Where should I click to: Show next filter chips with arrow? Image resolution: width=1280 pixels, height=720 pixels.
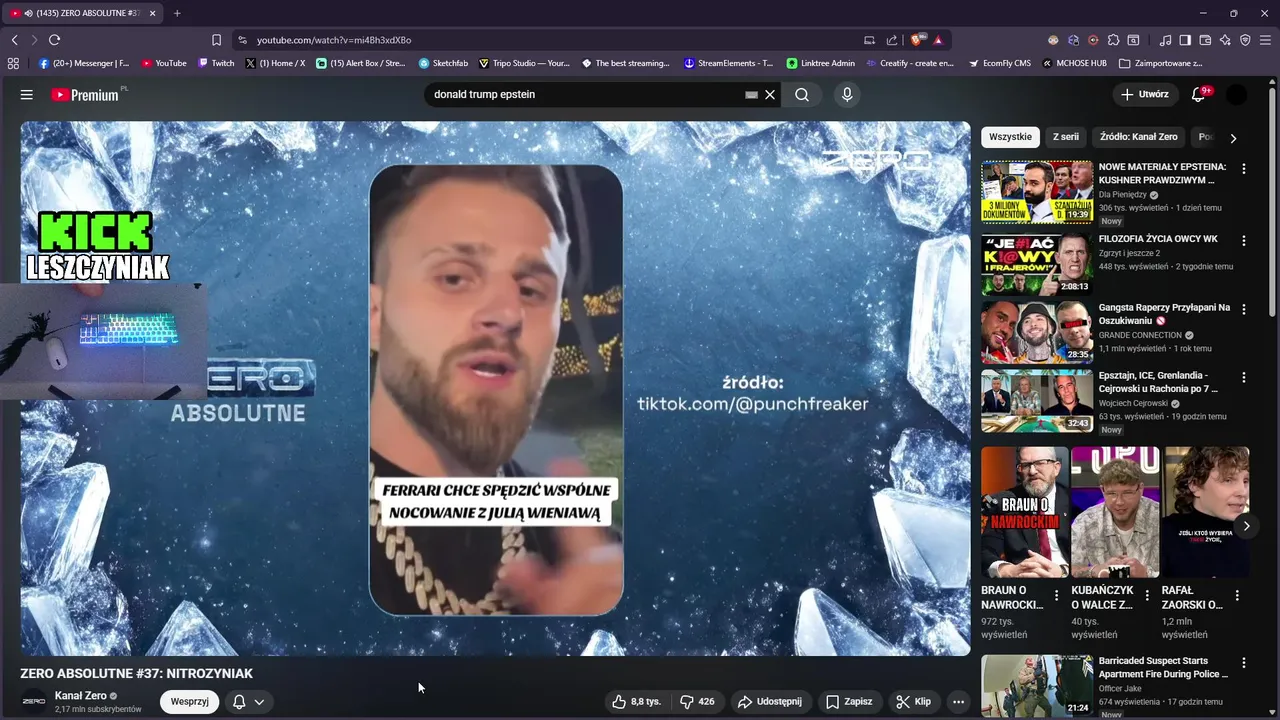click(x=1233, y=138)
